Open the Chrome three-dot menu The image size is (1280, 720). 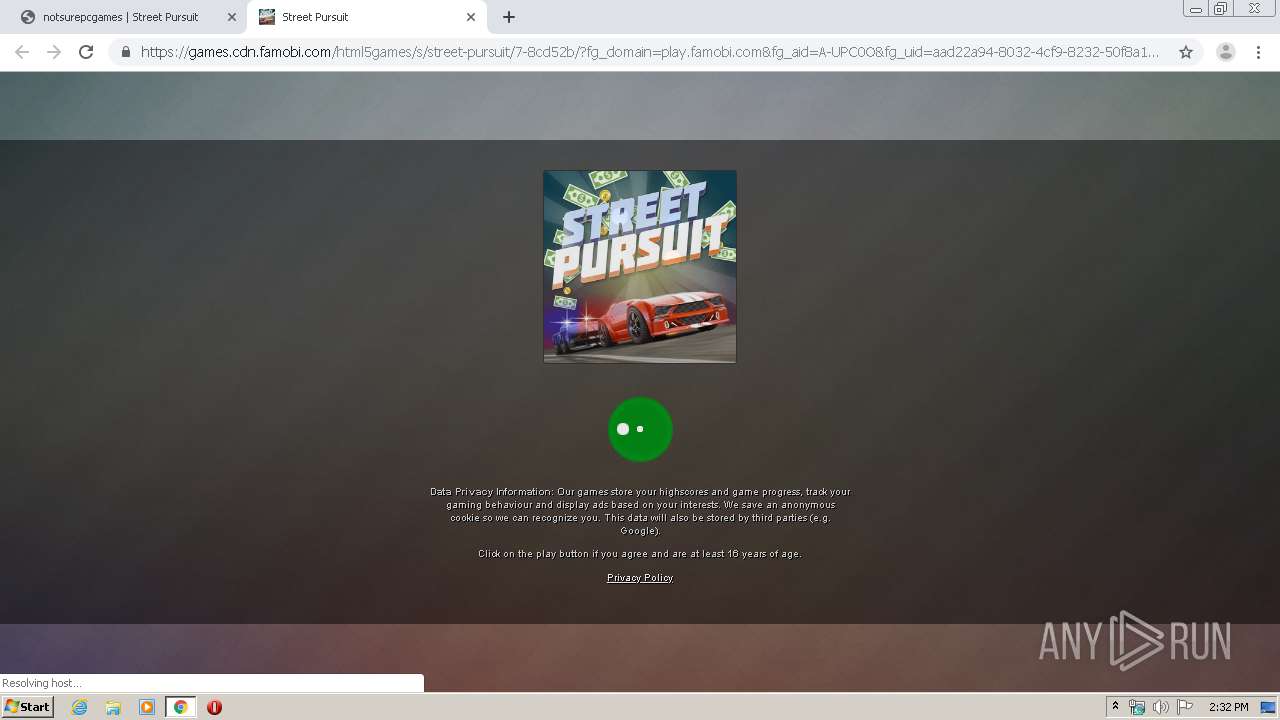pyautogui.click(x=1258, y=52)
